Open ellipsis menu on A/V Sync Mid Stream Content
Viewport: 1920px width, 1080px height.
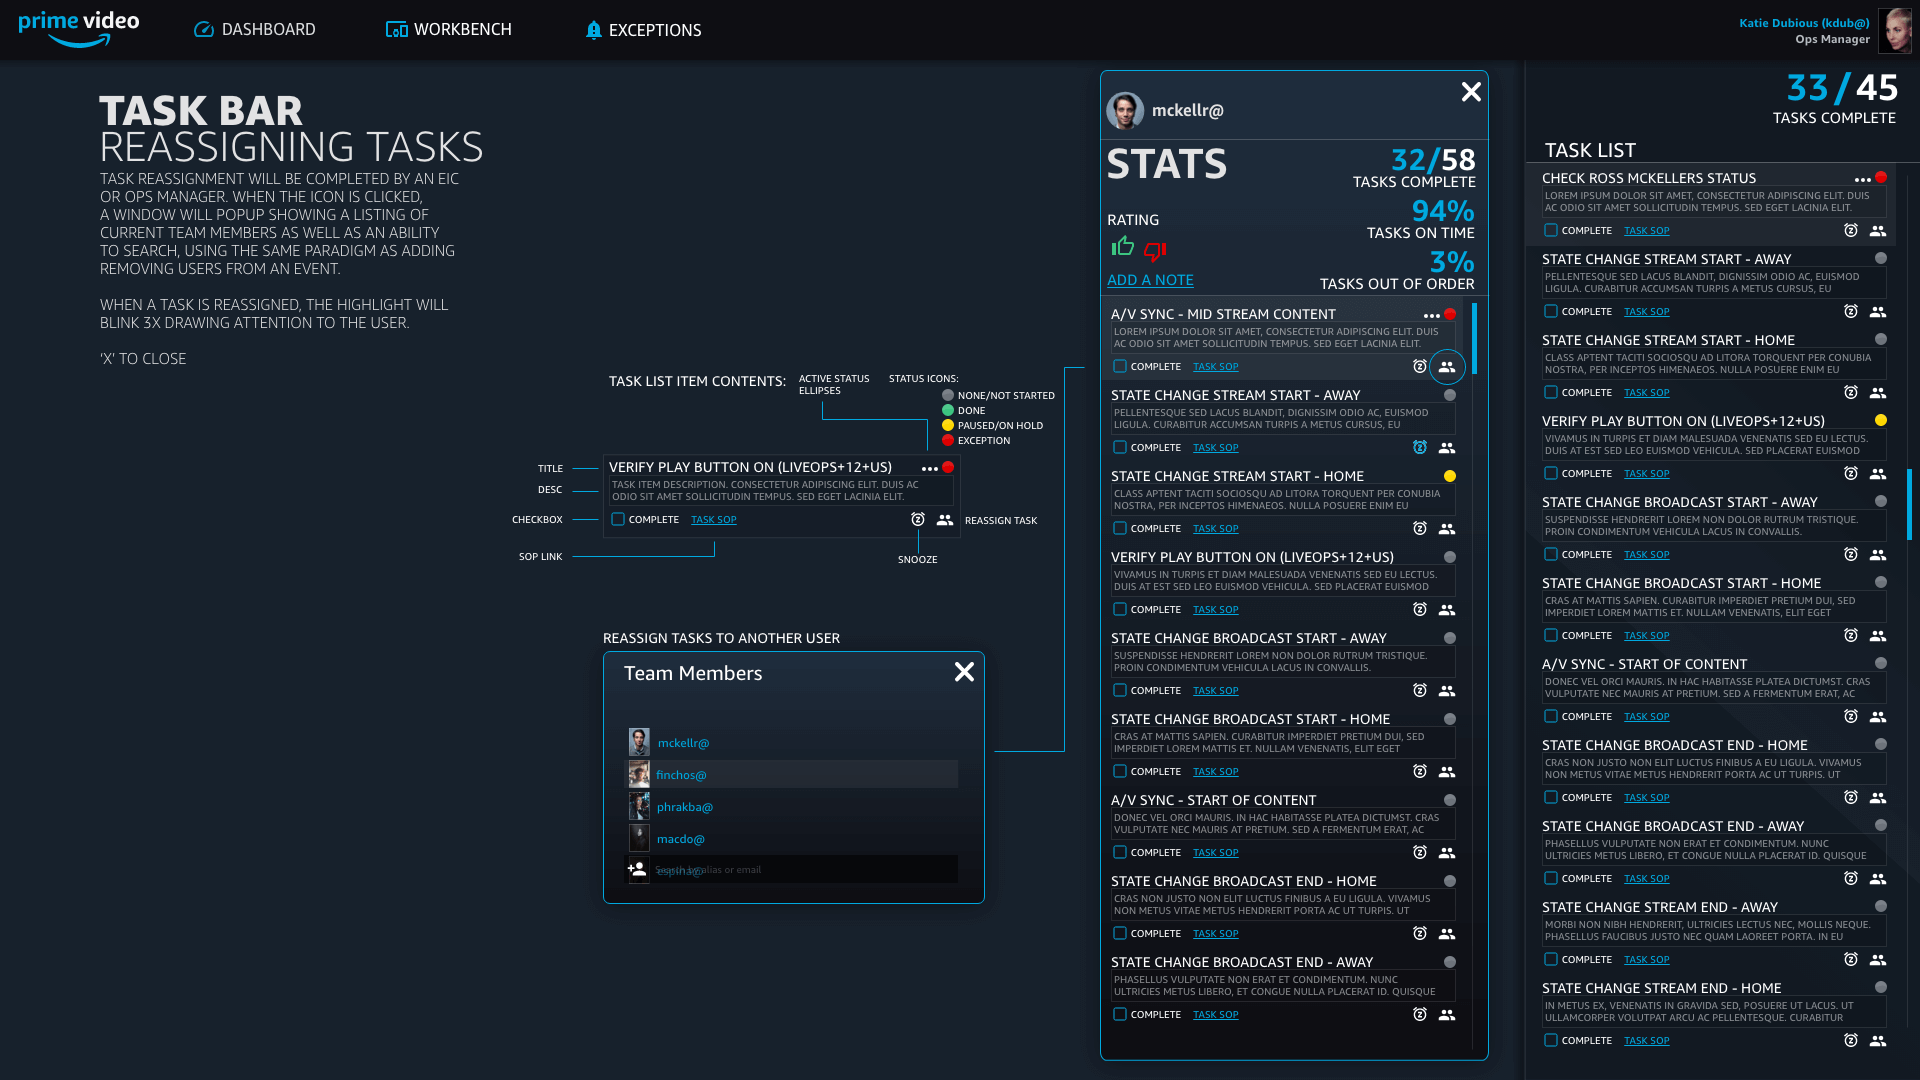click(1431, 316)
